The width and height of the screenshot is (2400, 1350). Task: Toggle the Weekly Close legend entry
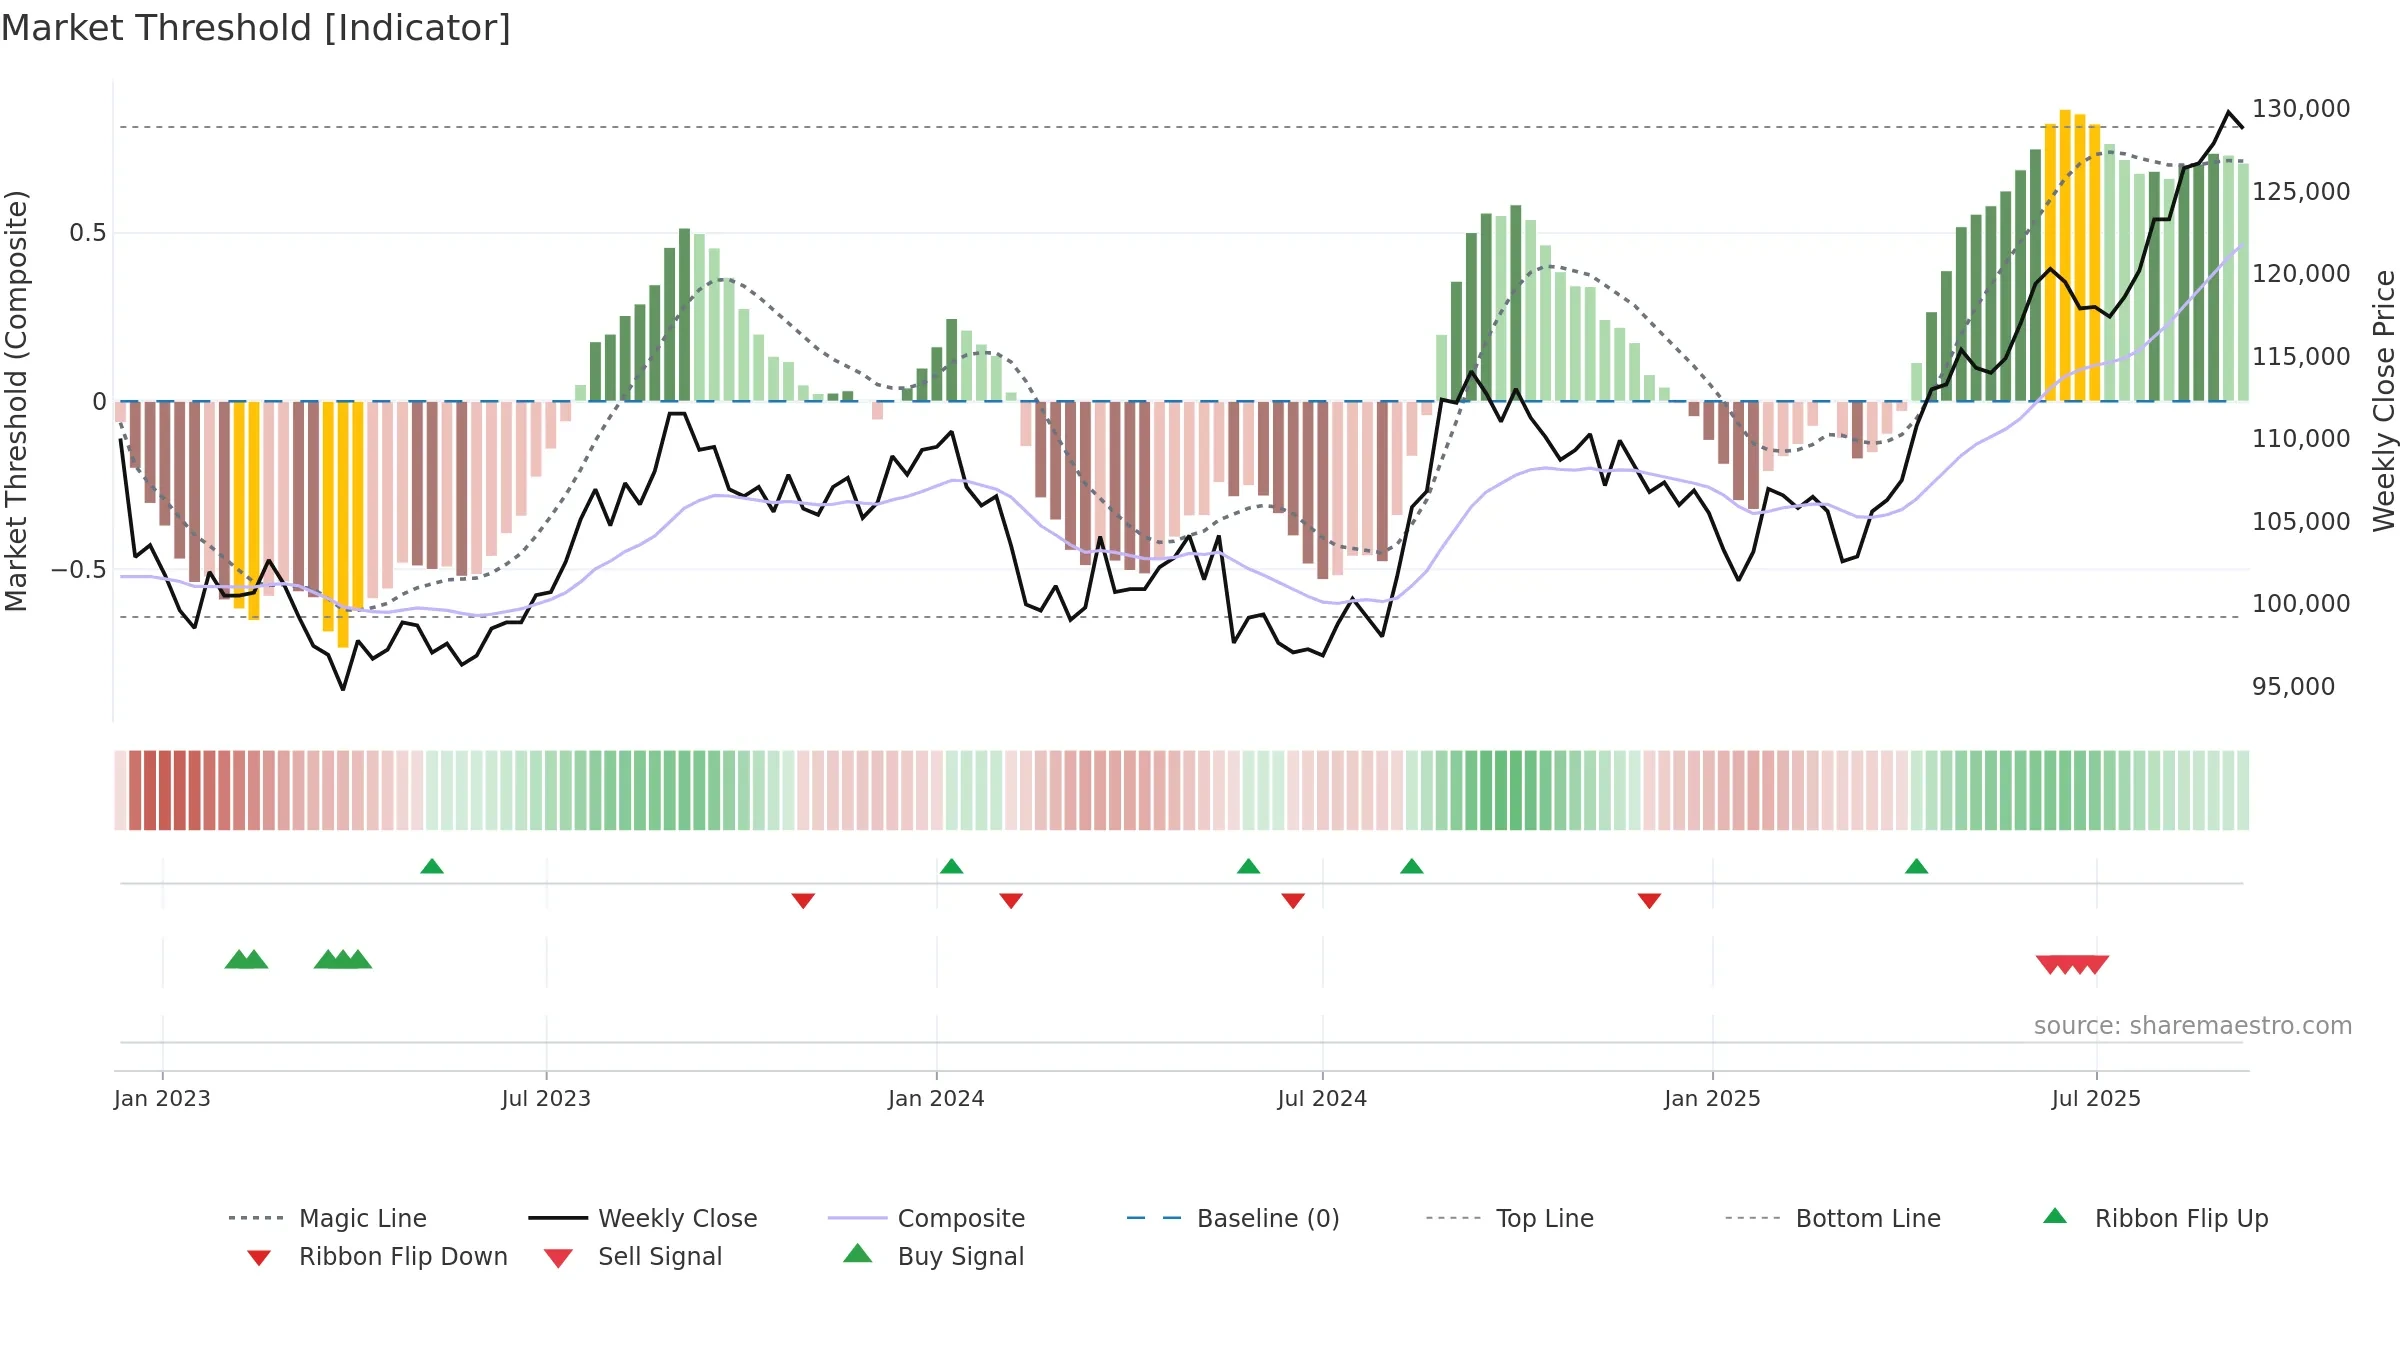(643, 1218)
